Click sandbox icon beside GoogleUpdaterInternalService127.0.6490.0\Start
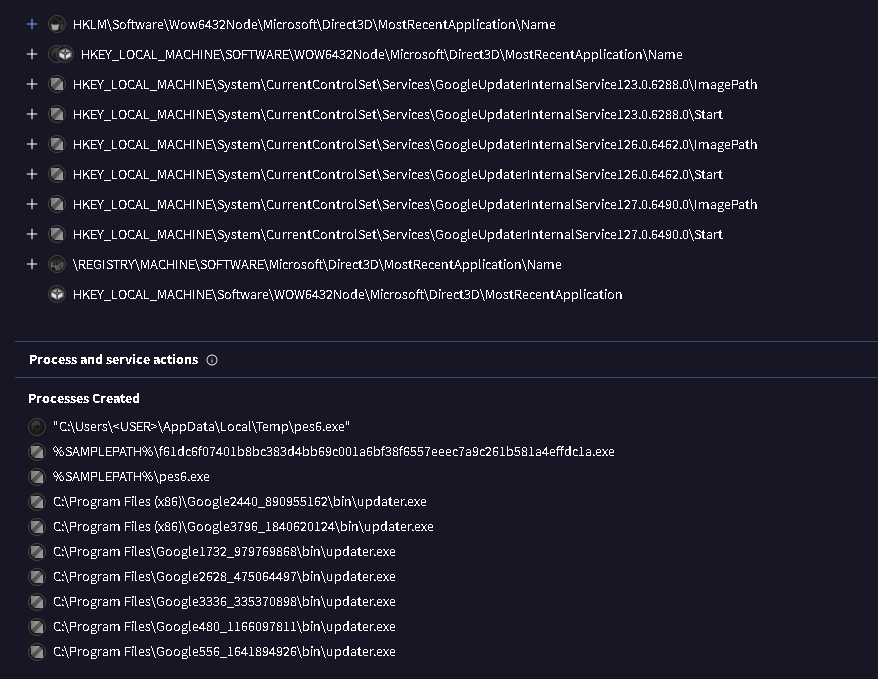 (x=57, y=235)
